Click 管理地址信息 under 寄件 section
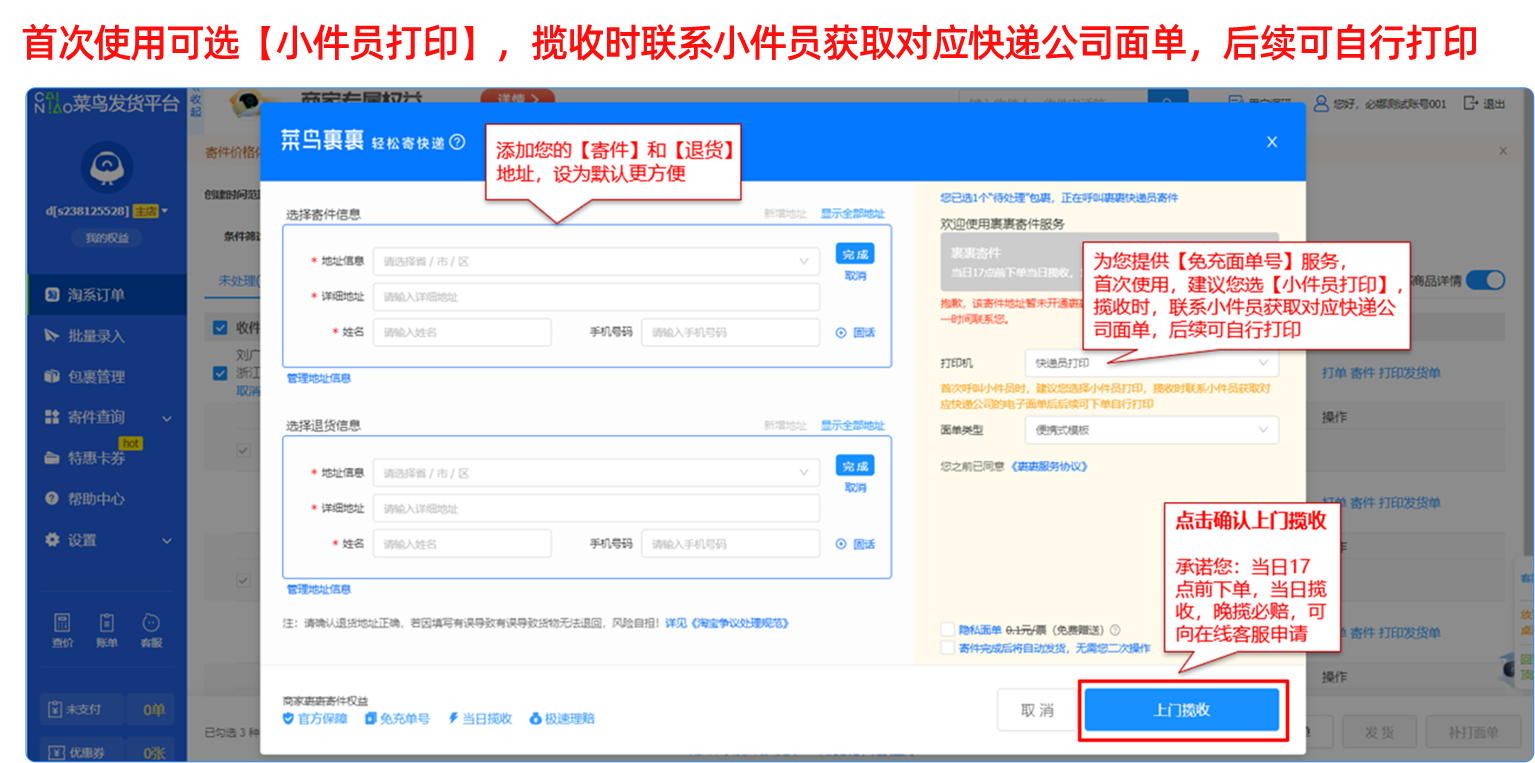The image size is (1535, 763). [319, 378]
